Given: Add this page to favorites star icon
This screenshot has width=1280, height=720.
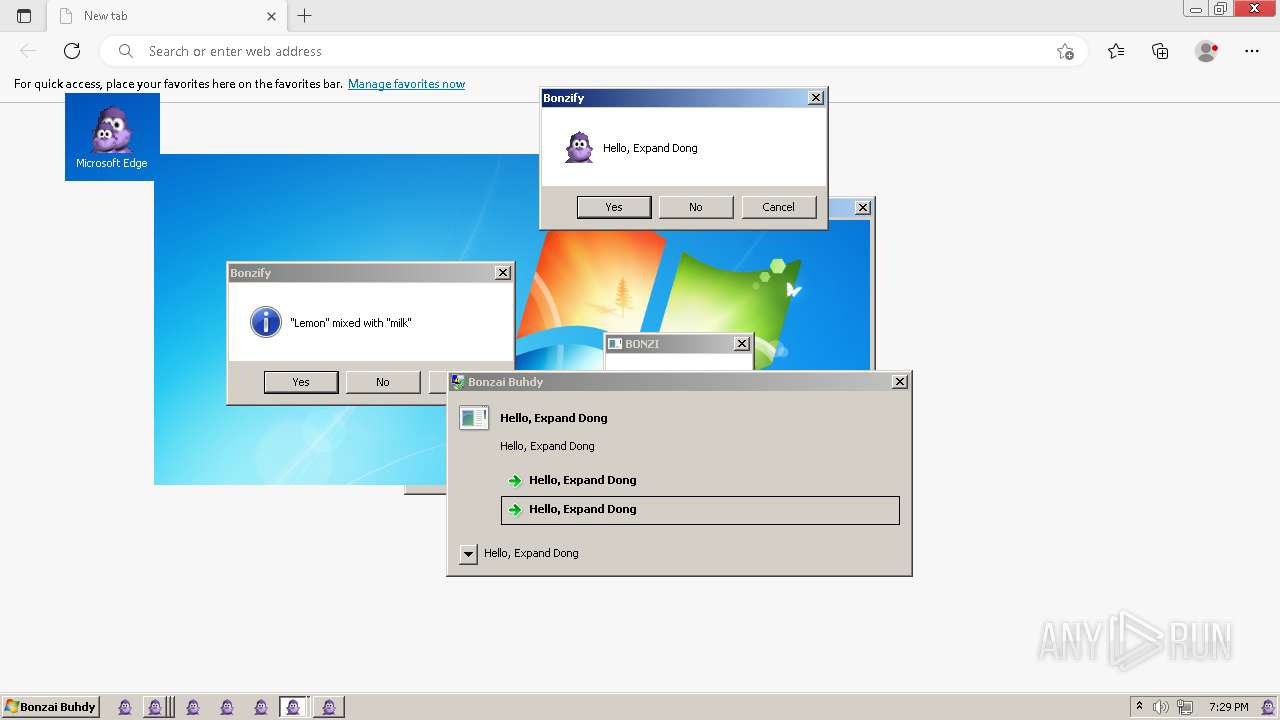Looking at the screenshot, I should (x=1065, y=51).
